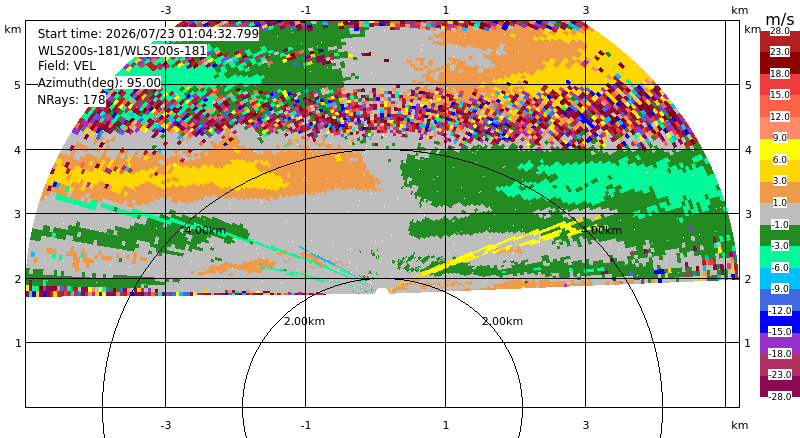Click the dark green -3.0 colorbar band

coord(780,235)
